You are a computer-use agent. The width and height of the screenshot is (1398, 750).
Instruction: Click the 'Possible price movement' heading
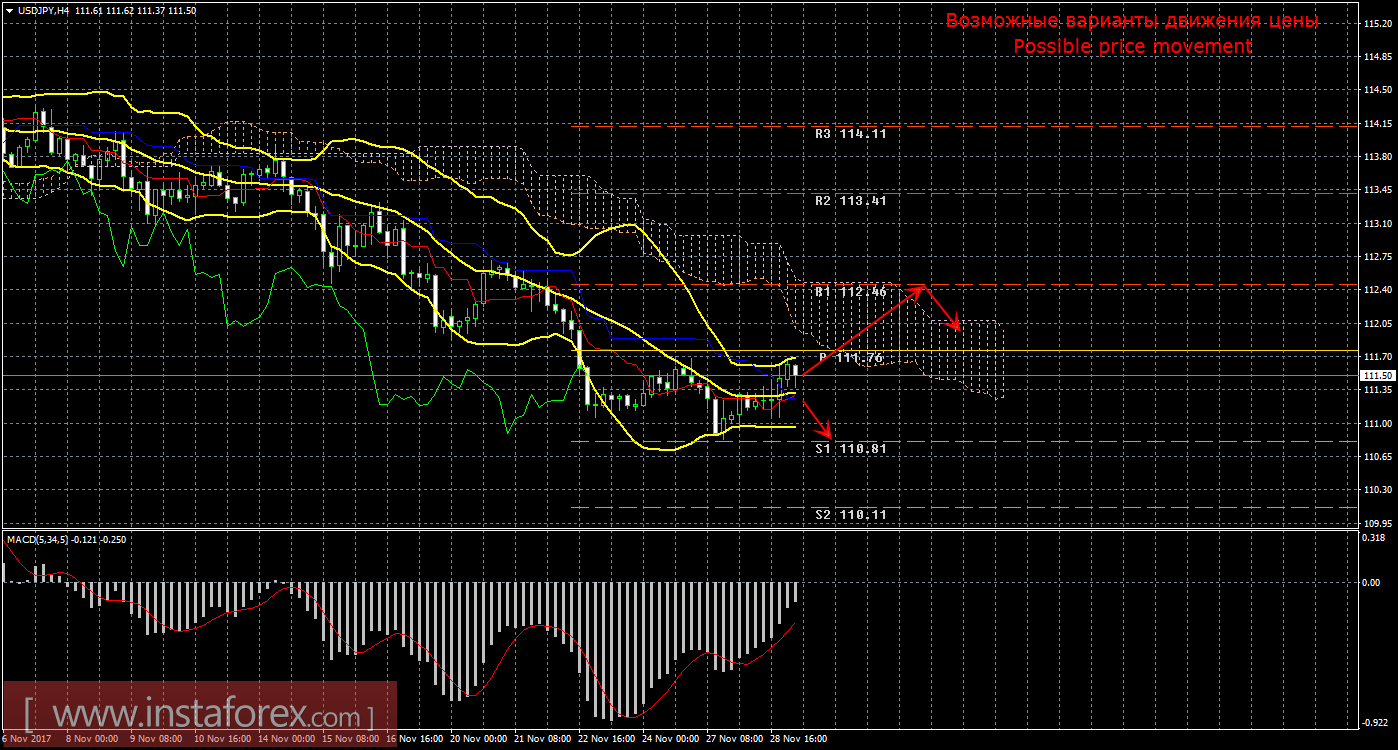click(x=1132, y=46)
